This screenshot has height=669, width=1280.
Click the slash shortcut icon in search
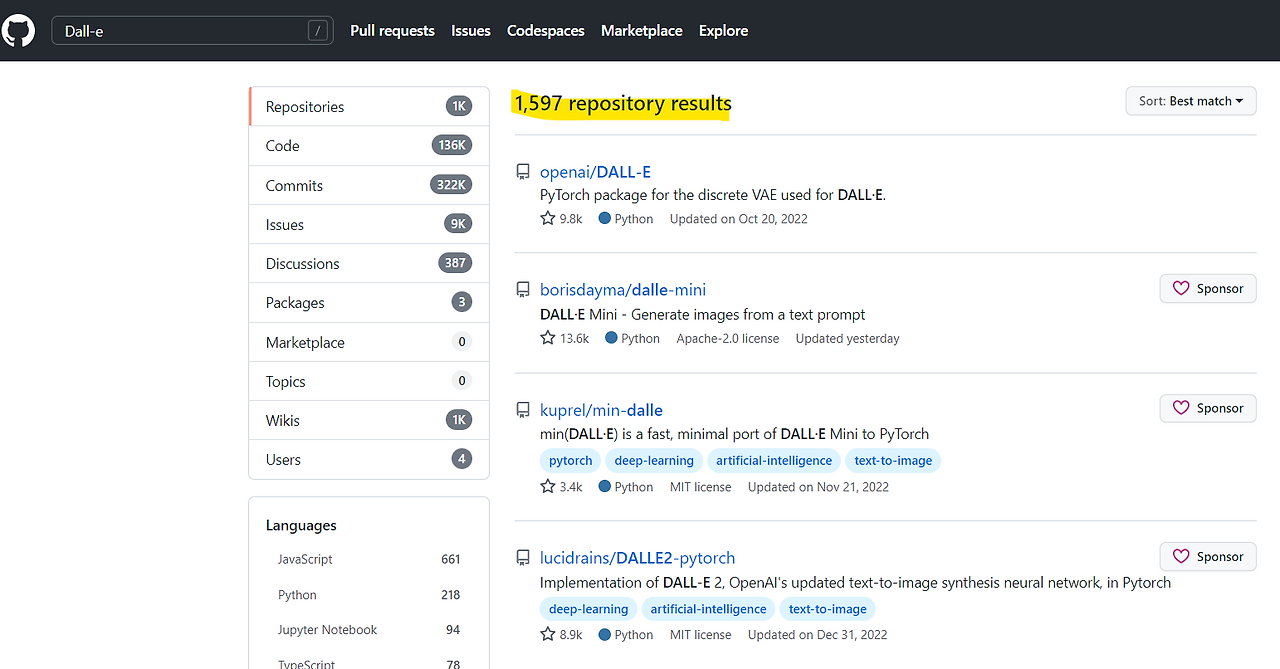pos(318,31)
